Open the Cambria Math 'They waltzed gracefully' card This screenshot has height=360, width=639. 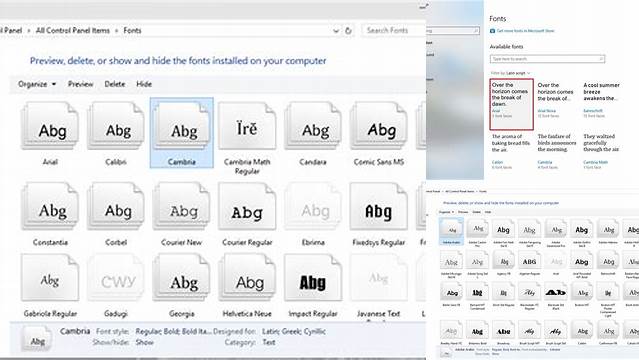(x=602, y=152)
